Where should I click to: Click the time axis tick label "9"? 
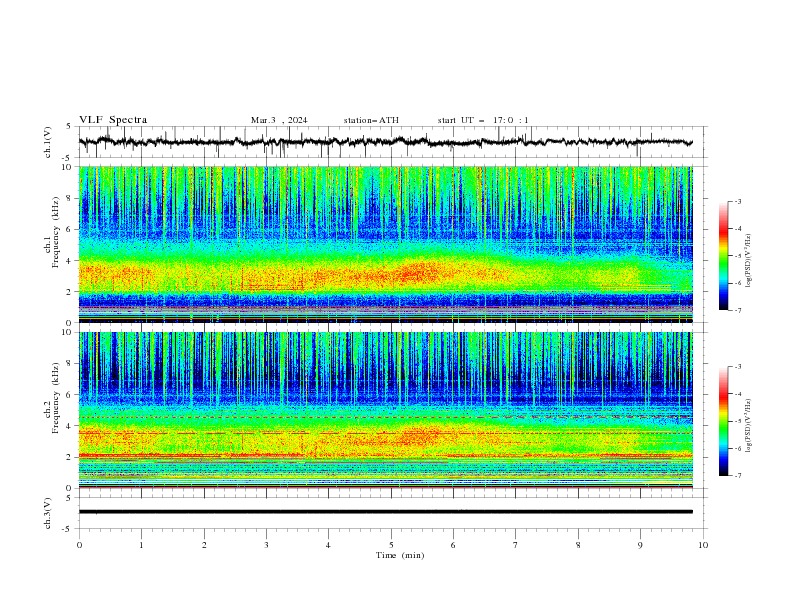coord(640,545)
